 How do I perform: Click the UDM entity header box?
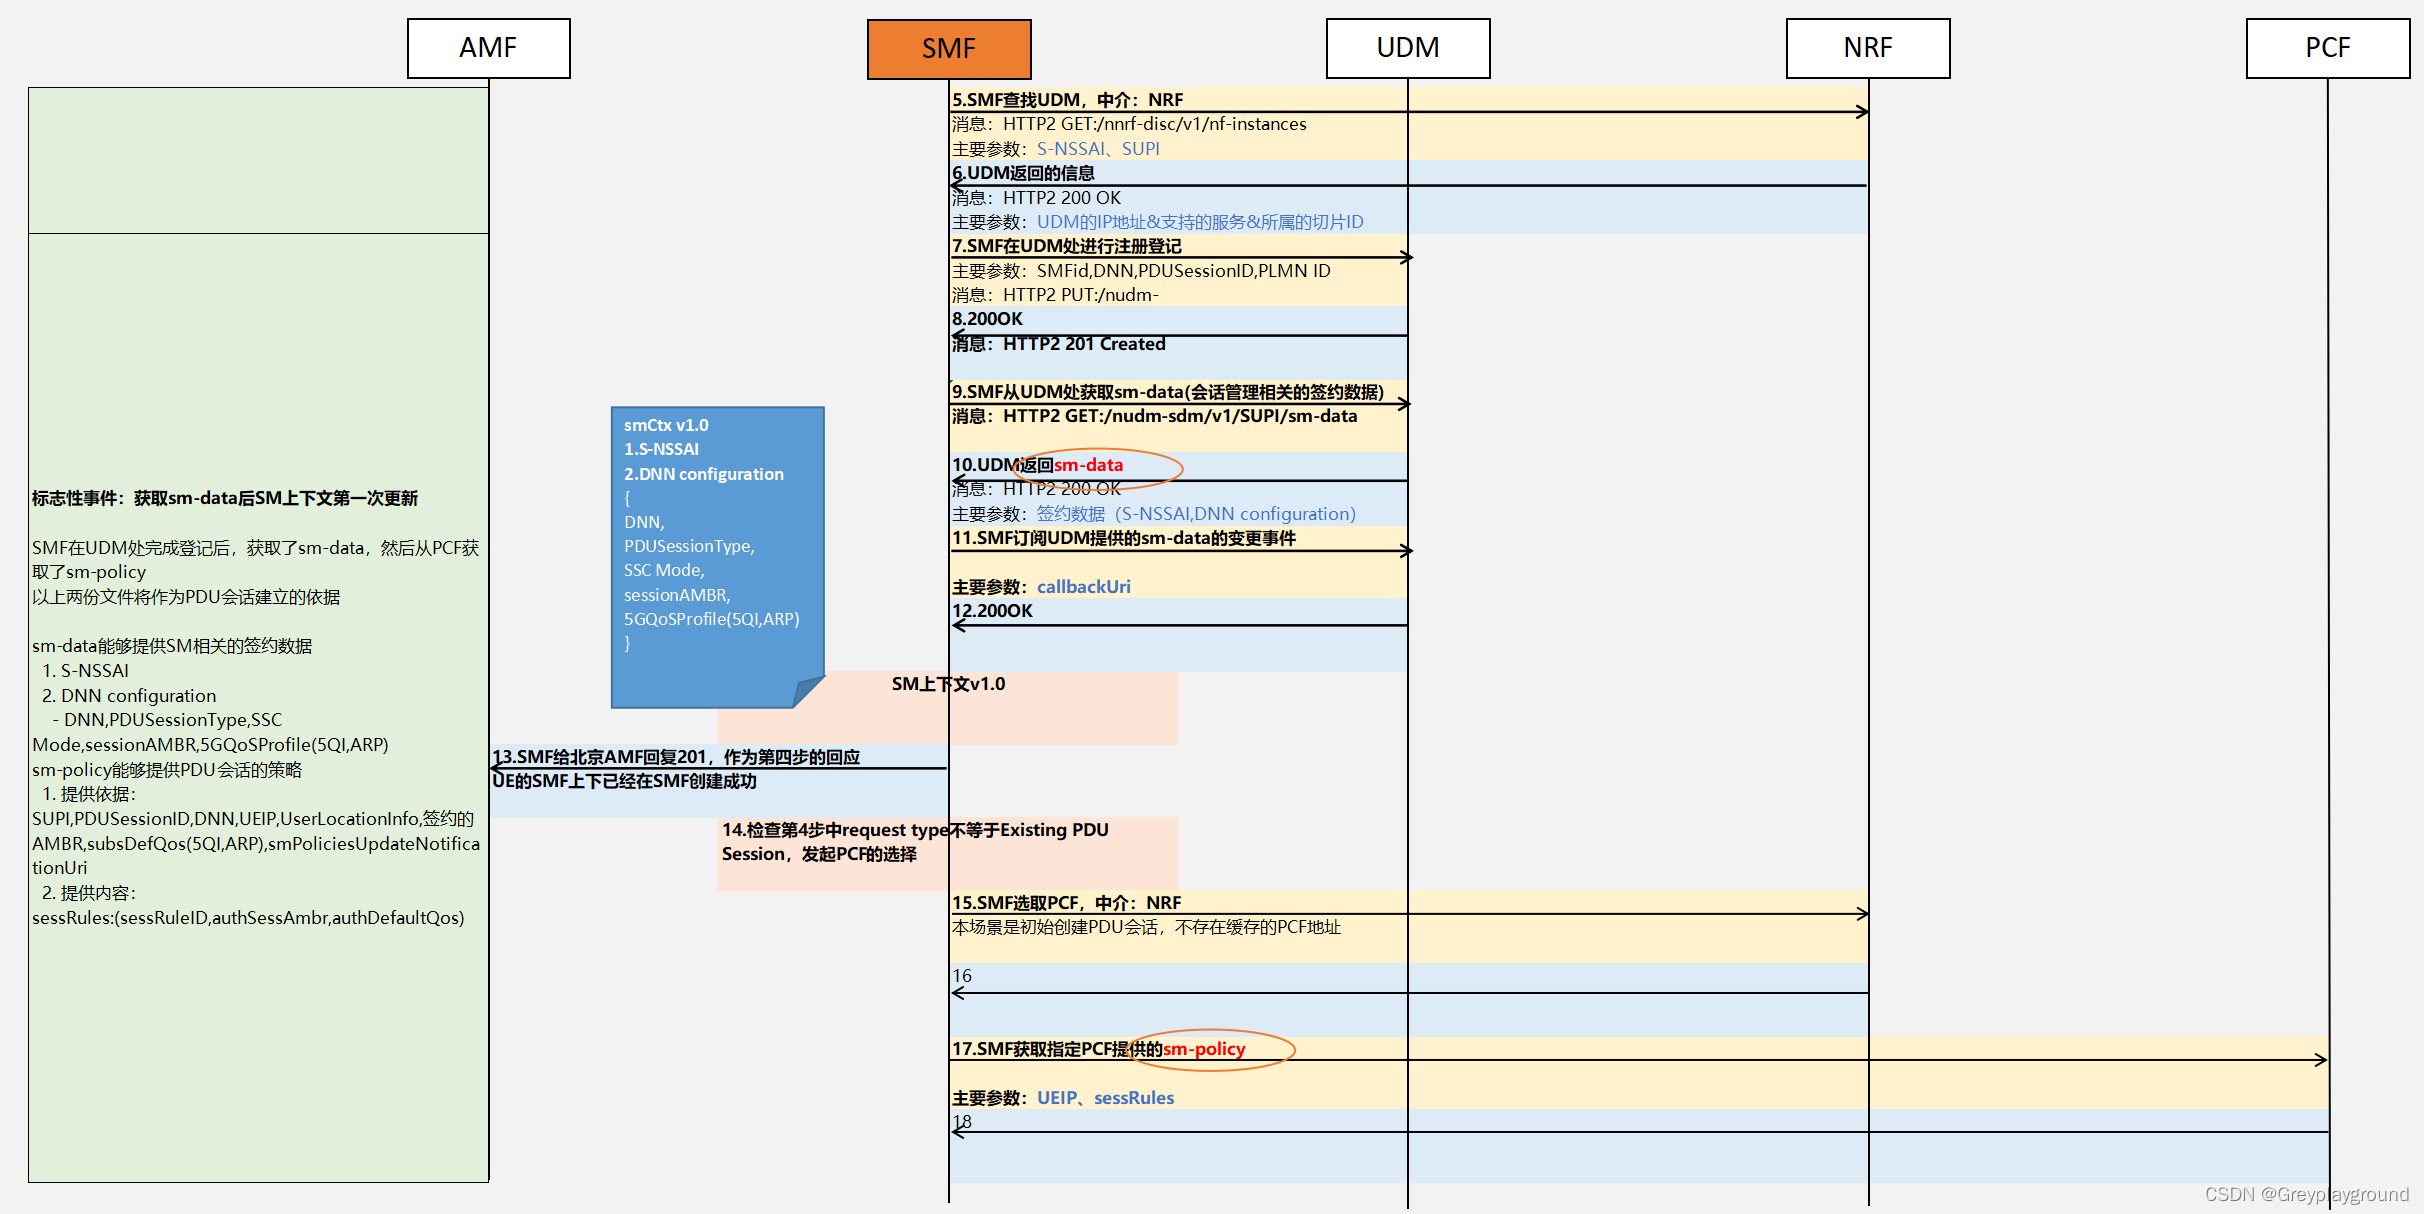click(1407, 48)
